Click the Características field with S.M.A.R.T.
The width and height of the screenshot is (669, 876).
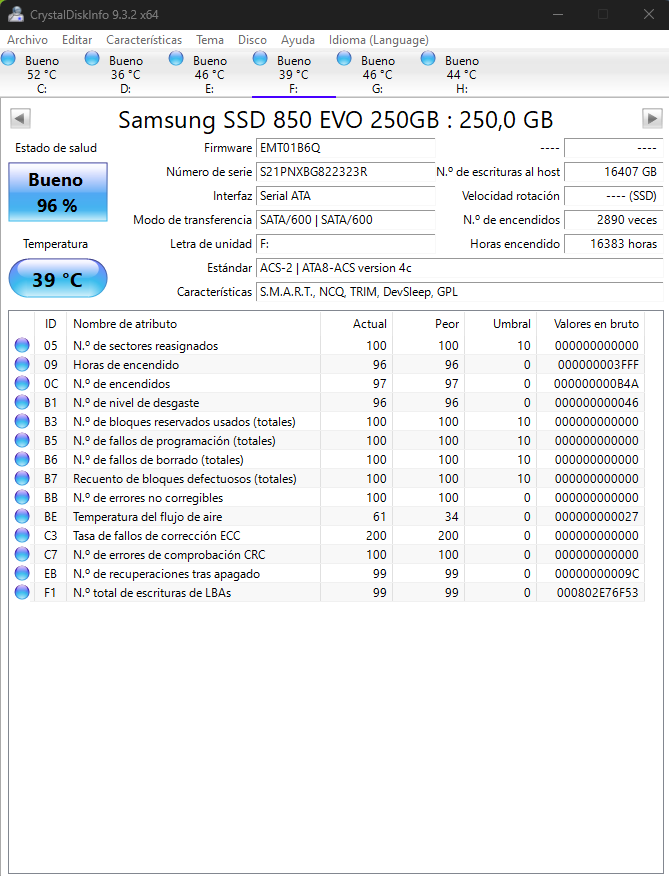pos(459,292)
